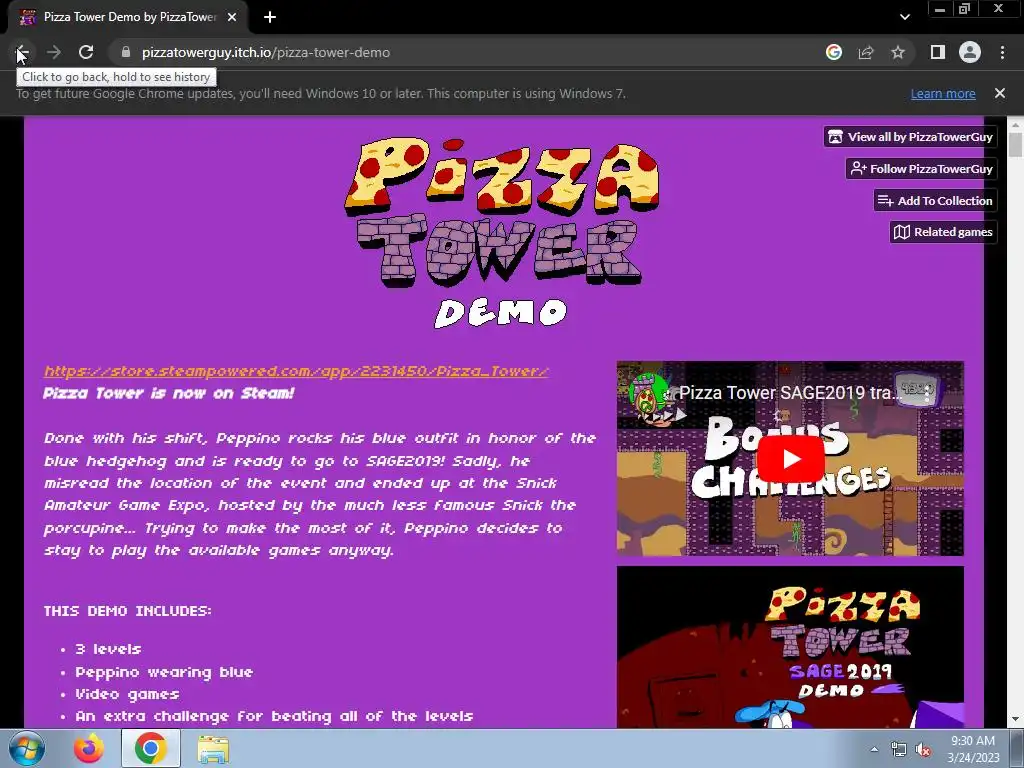
Task: Share this page via share icon
Action: pyautogui.click(x=866, y=52)
